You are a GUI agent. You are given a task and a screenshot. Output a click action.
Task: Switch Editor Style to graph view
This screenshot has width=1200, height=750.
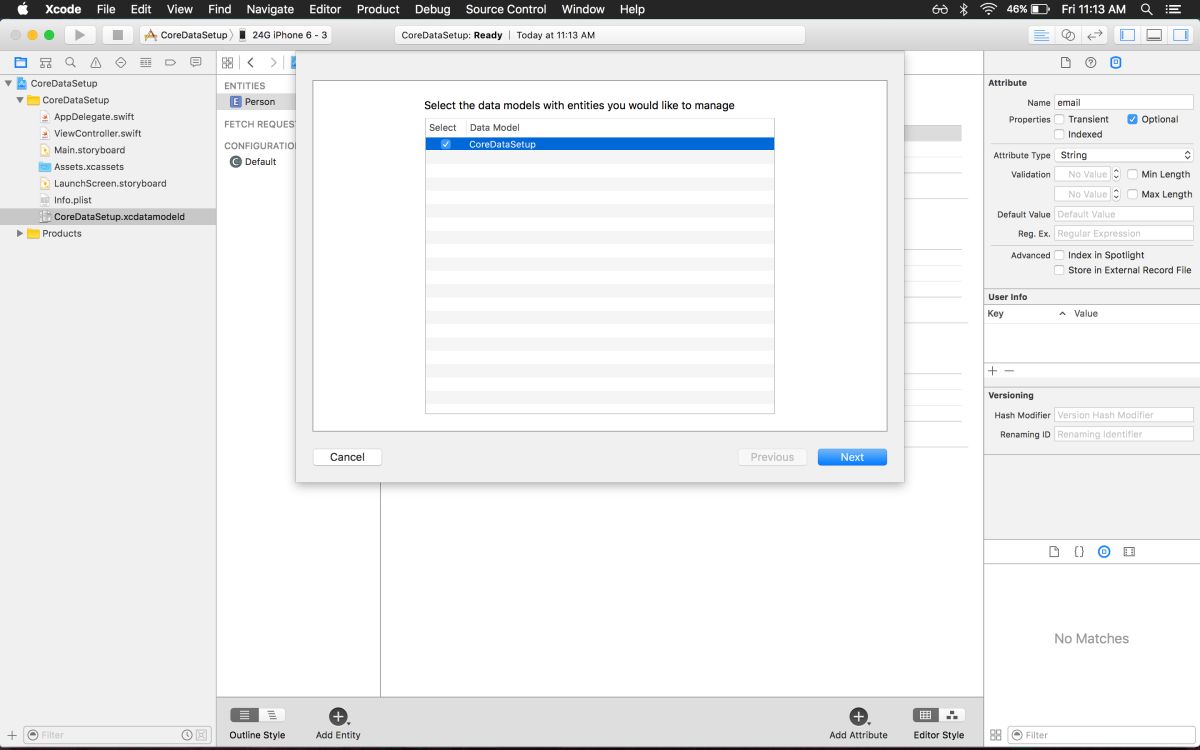pos(952,715)
